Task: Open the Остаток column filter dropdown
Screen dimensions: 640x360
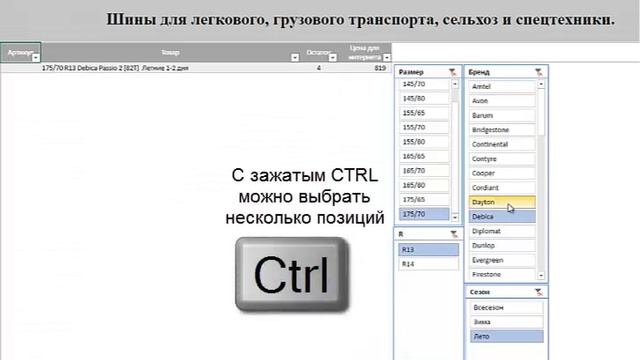Action: 333,58
